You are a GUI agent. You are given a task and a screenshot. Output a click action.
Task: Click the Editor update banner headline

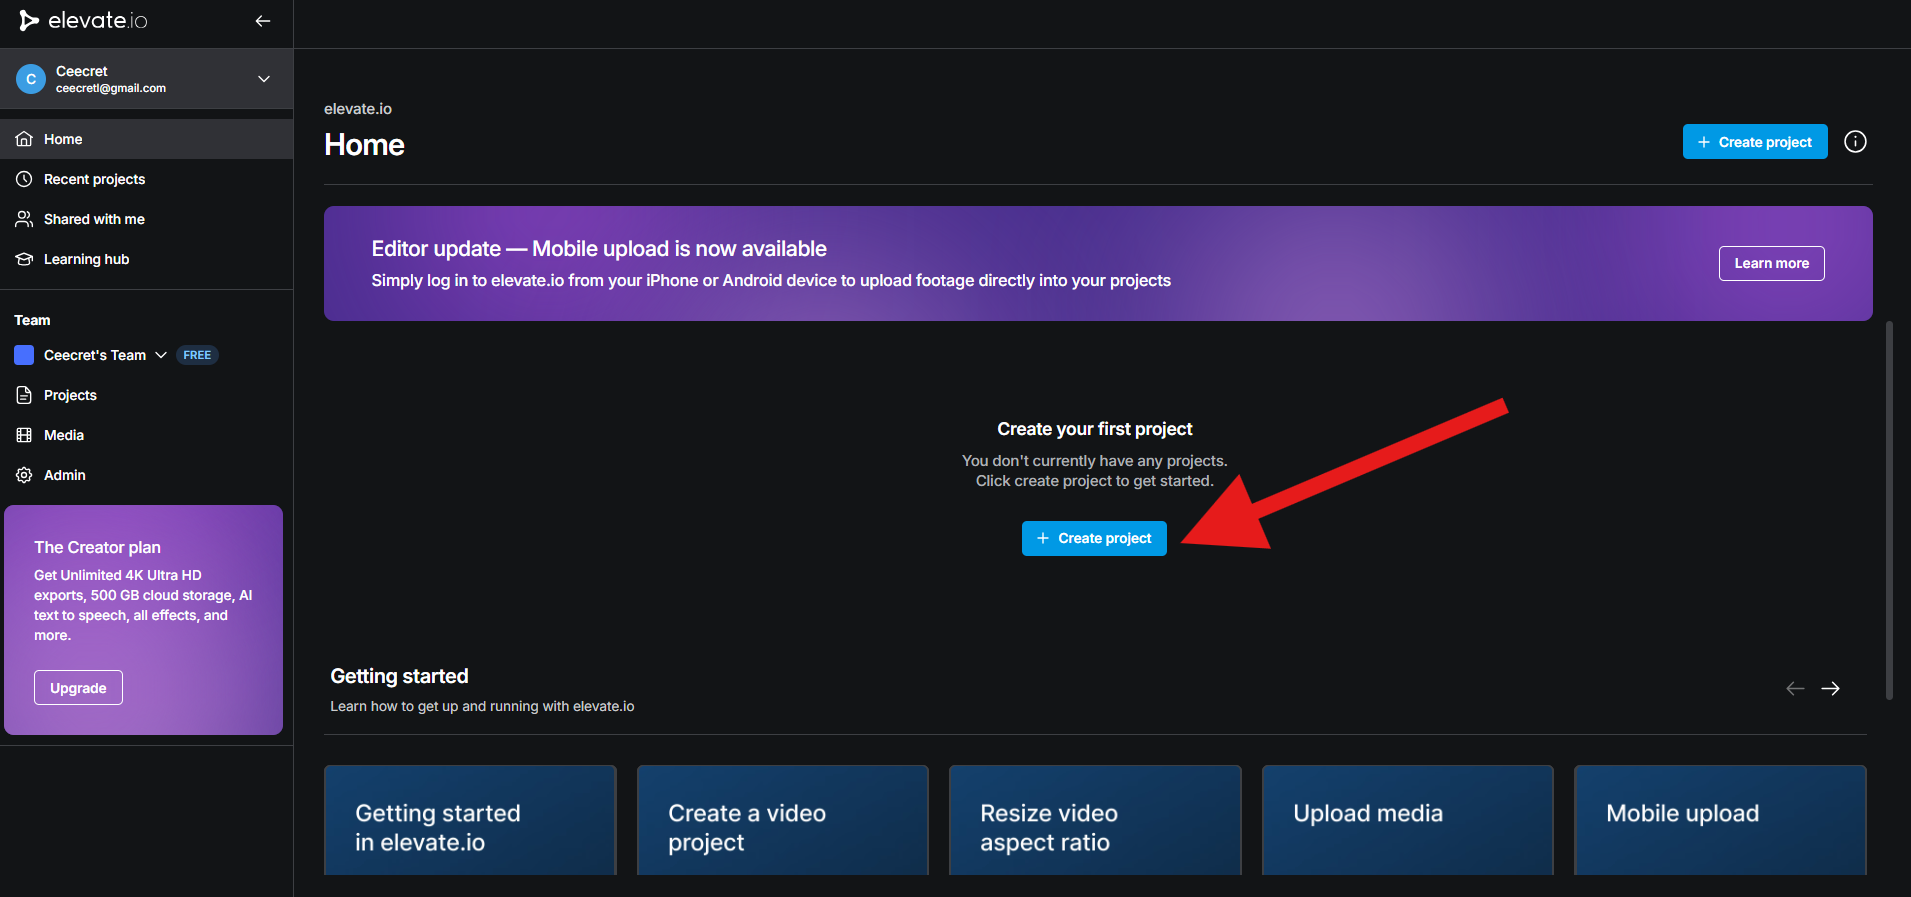[599, 249]
